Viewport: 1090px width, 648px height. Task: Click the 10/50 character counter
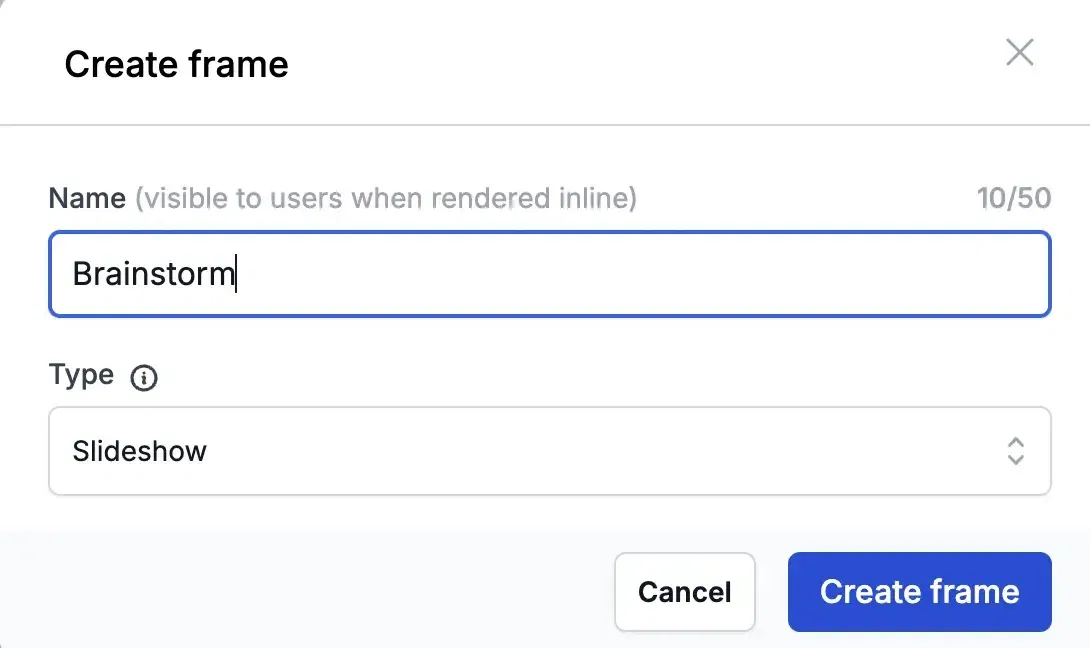tap(1014, 198)
